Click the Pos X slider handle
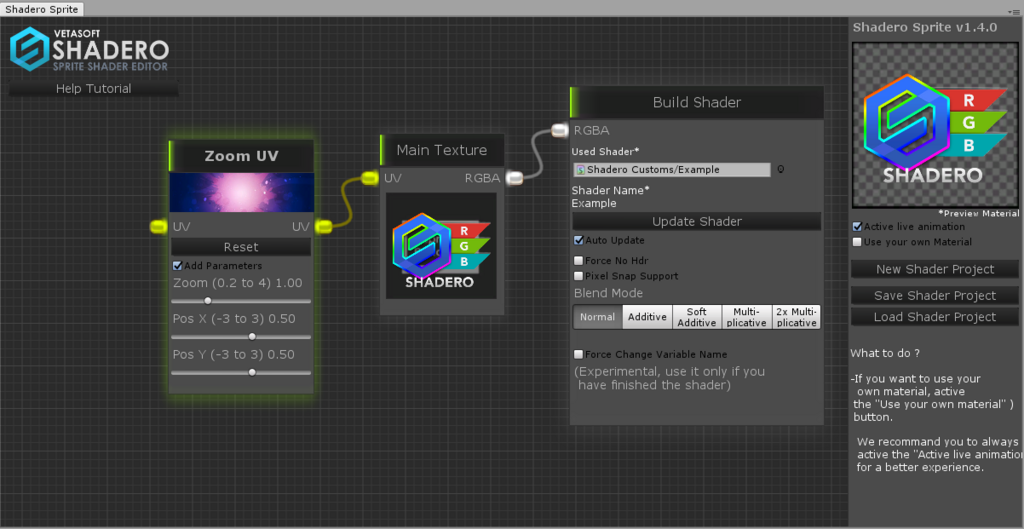This screenshot has height=529, width=1024. tap(252, 337)
